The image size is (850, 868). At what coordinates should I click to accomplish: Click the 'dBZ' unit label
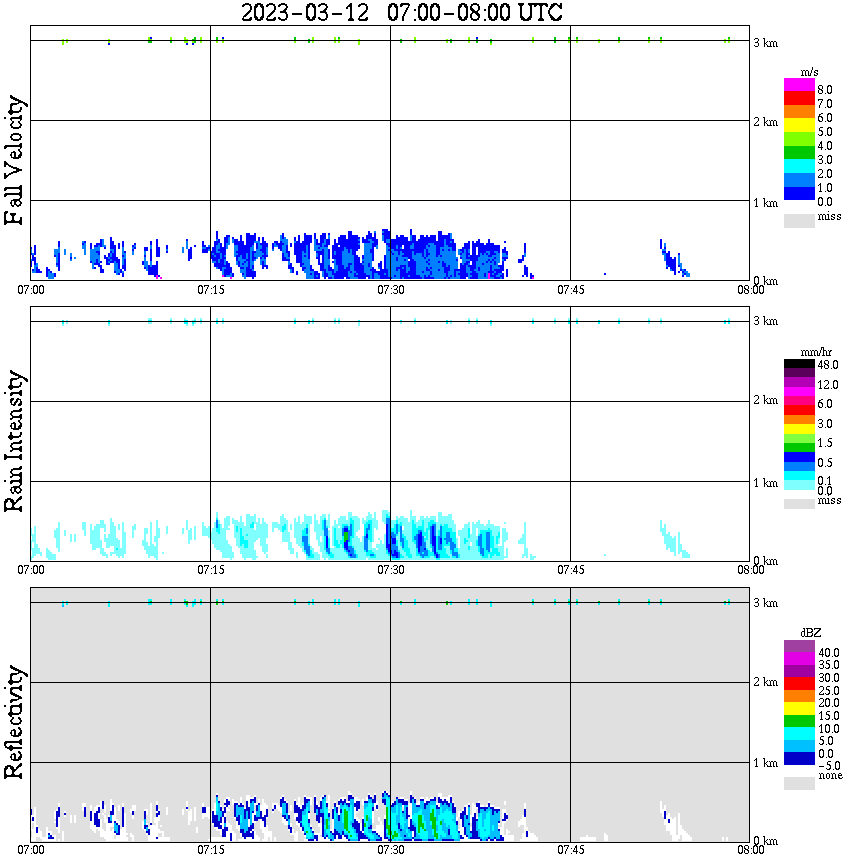pos(810,633)
